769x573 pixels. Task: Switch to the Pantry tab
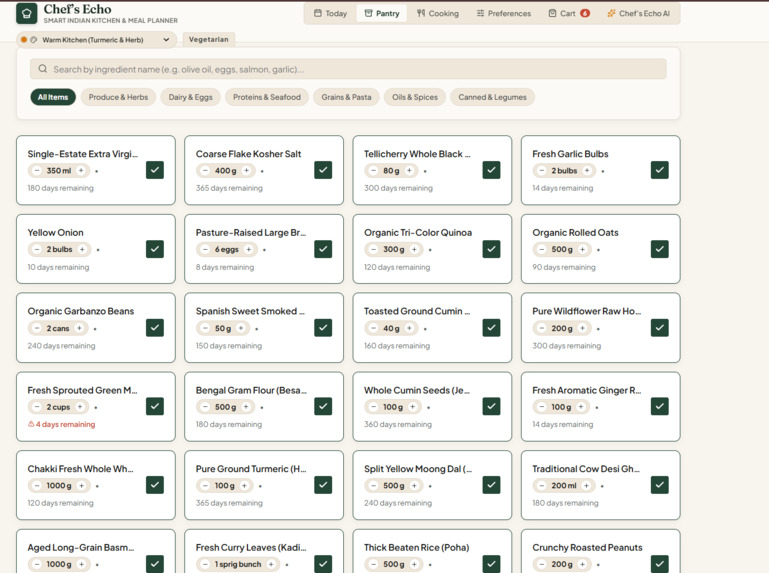(382, 13)
